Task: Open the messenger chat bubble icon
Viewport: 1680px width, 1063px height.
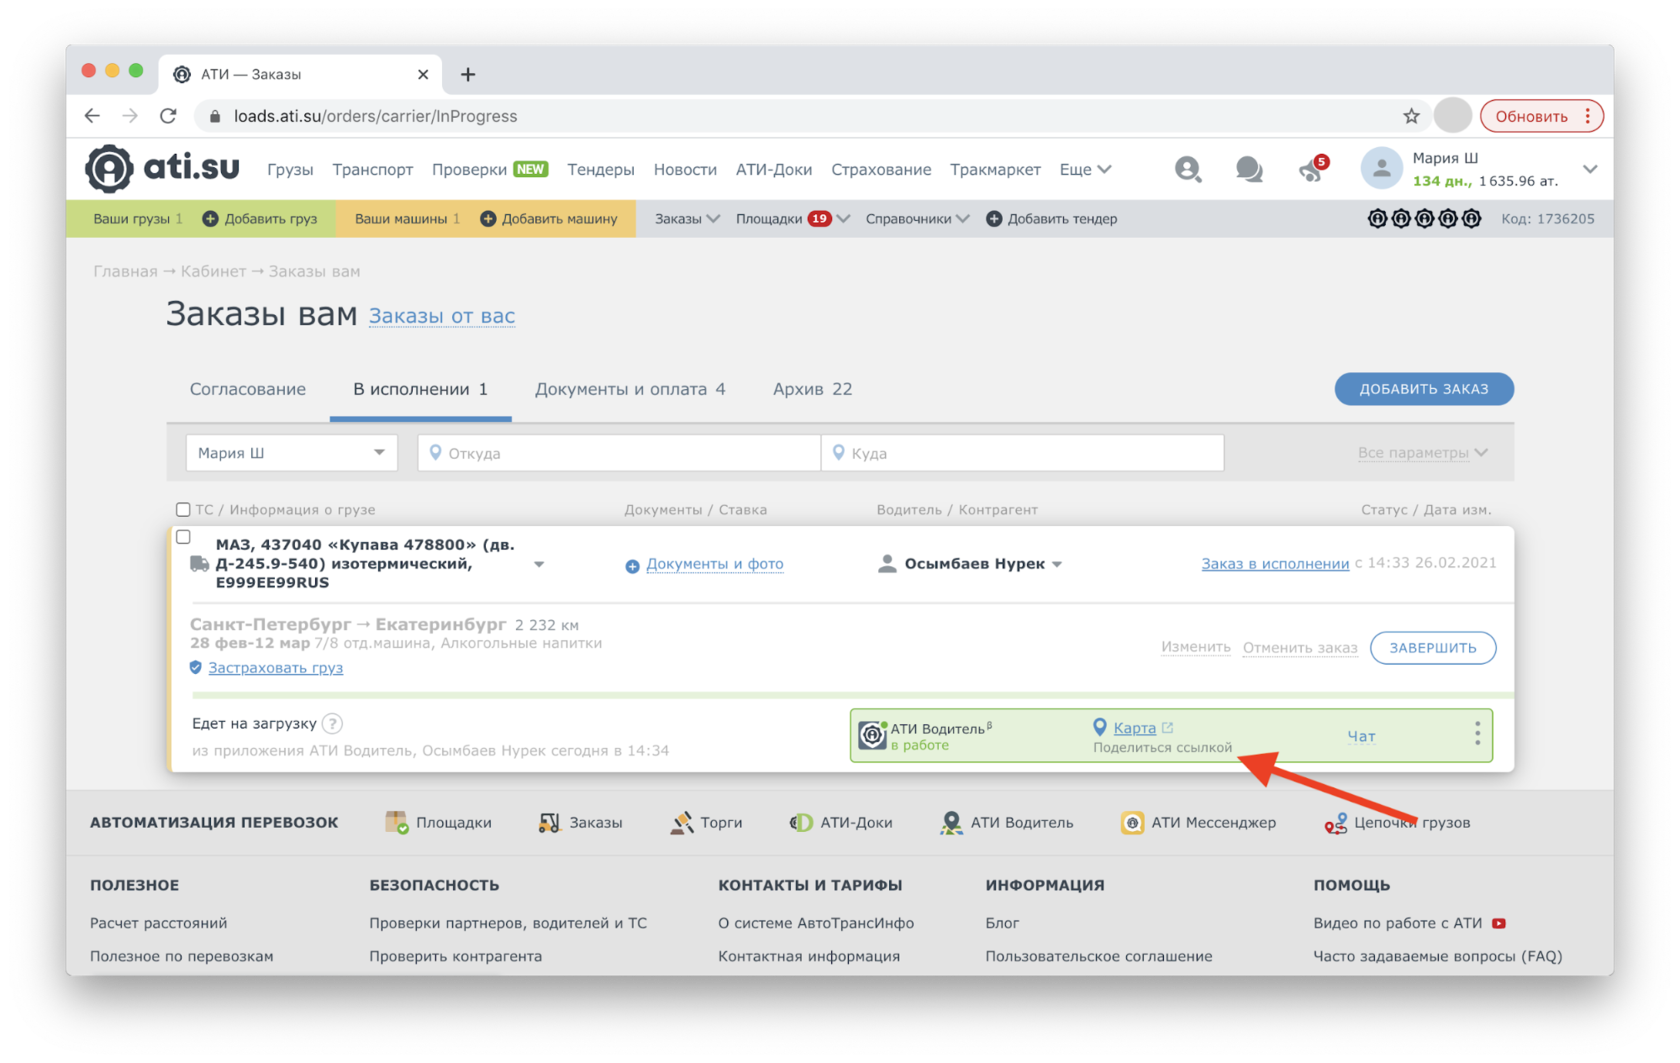Action: pos(1248,169)
